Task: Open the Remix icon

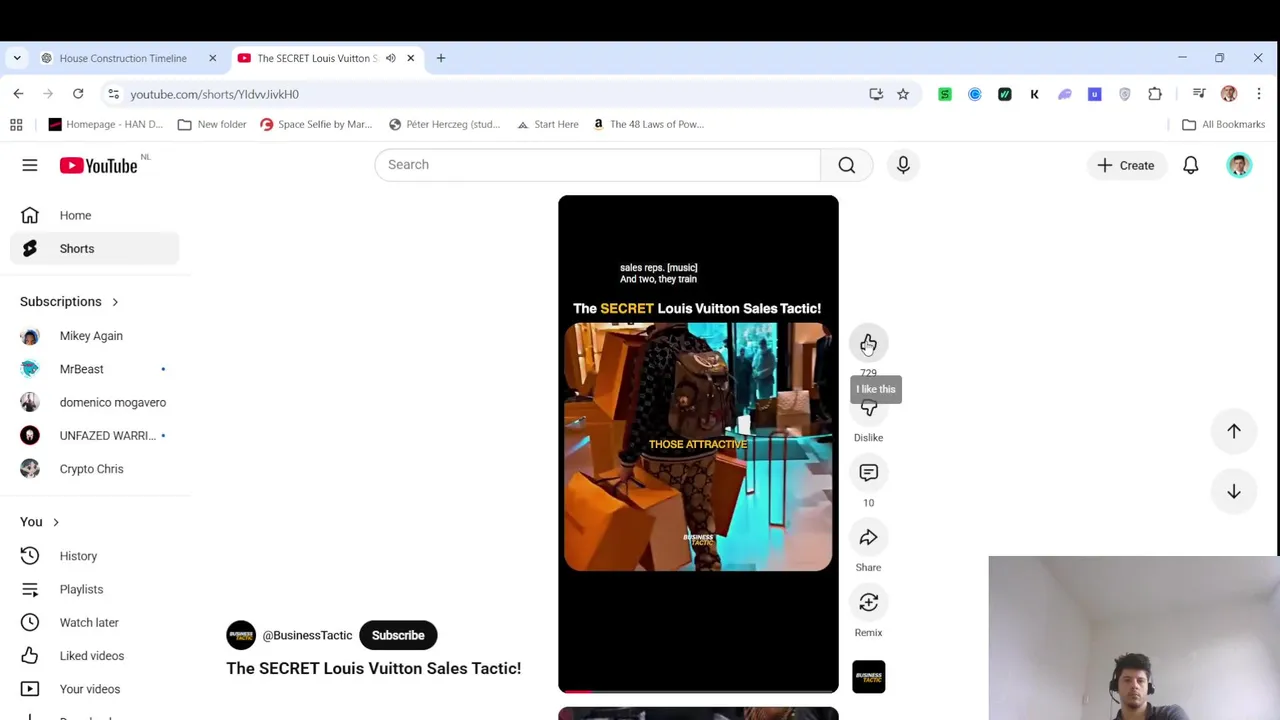Action: (868, 603)
